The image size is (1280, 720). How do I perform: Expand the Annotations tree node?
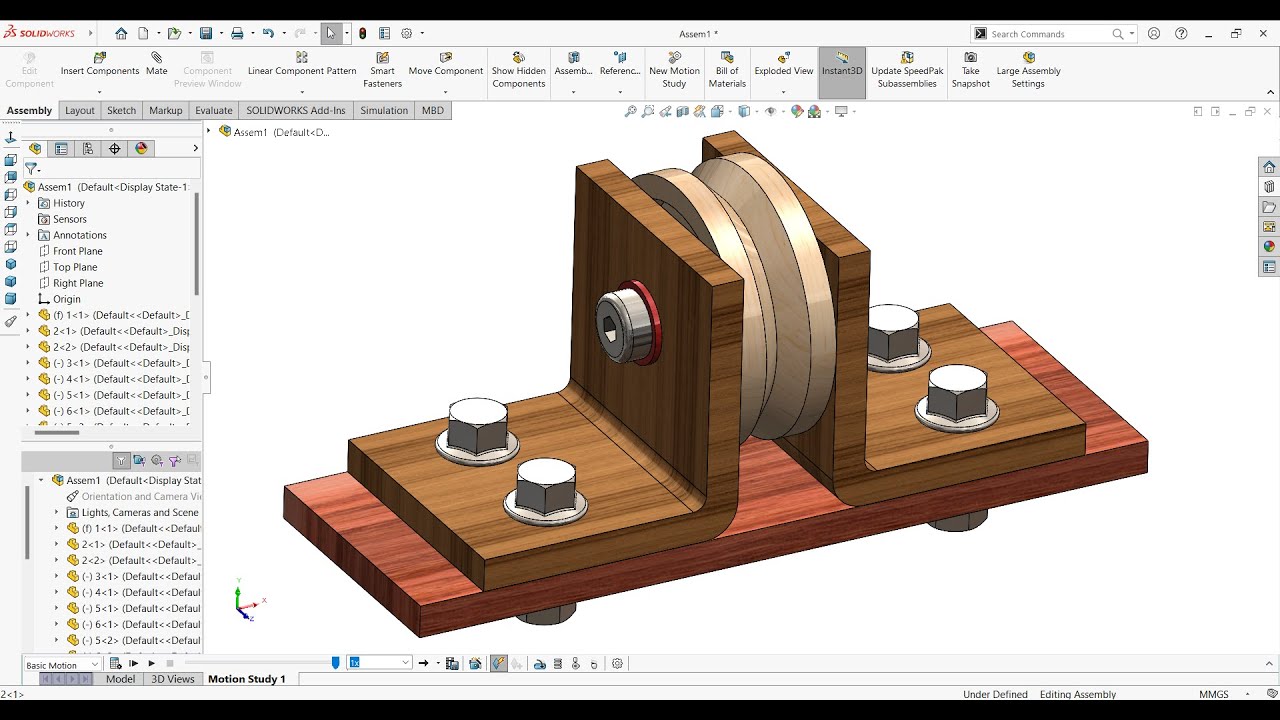pyautogui.click(x=28, y=235)
